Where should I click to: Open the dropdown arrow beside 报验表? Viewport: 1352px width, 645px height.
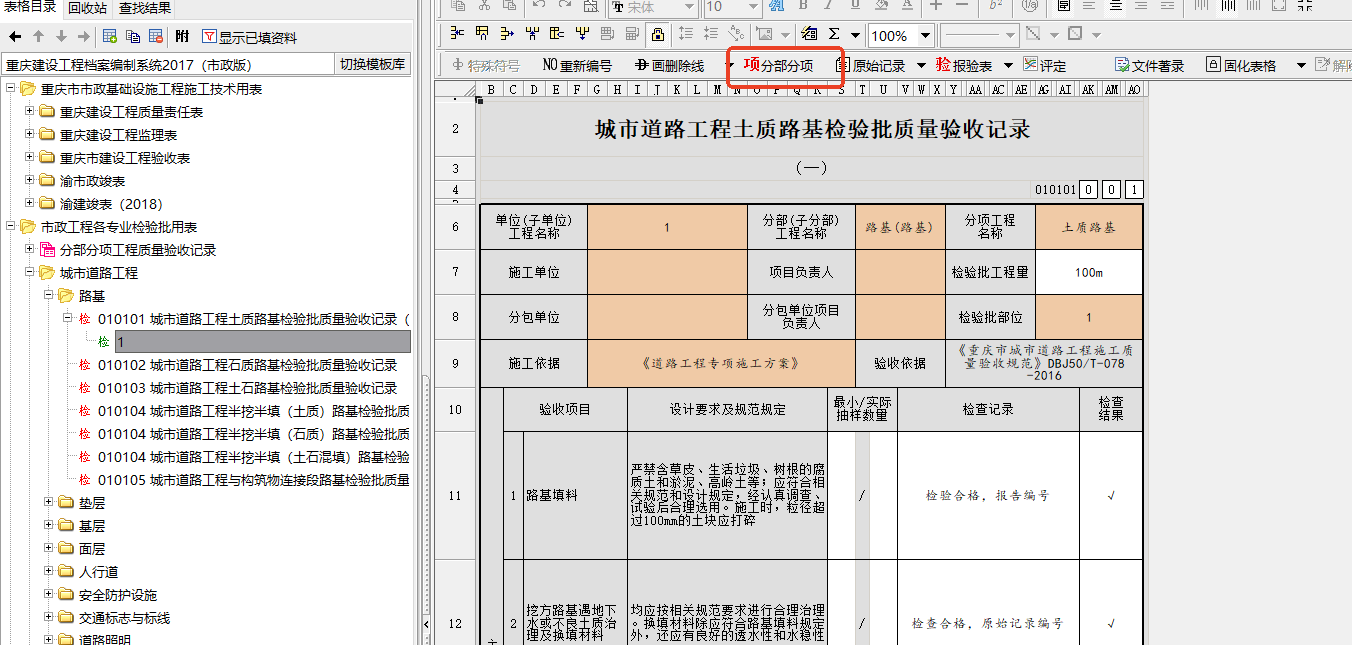pos(1008,65)
